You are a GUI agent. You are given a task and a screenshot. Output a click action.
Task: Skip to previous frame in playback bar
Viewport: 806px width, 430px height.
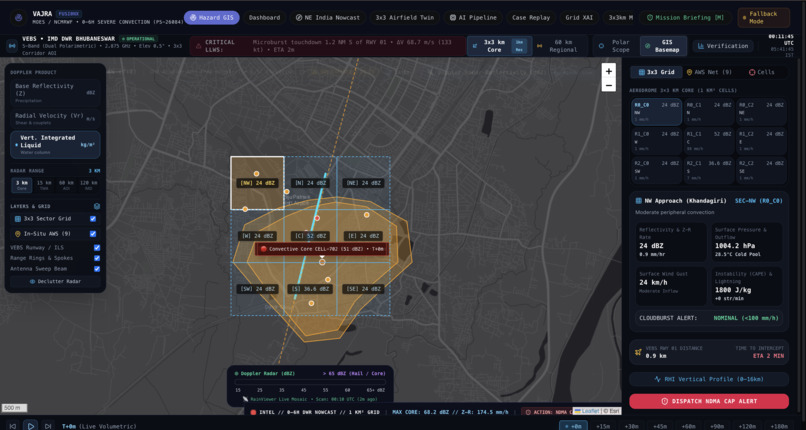click(13, 426)
